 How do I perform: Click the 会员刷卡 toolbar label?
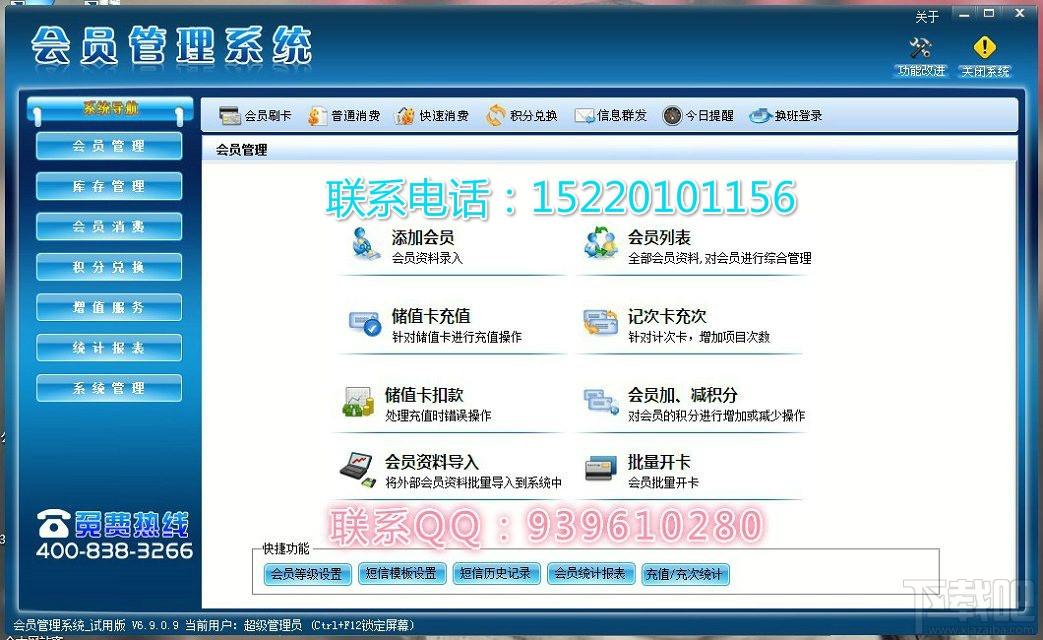coord(268,116)
